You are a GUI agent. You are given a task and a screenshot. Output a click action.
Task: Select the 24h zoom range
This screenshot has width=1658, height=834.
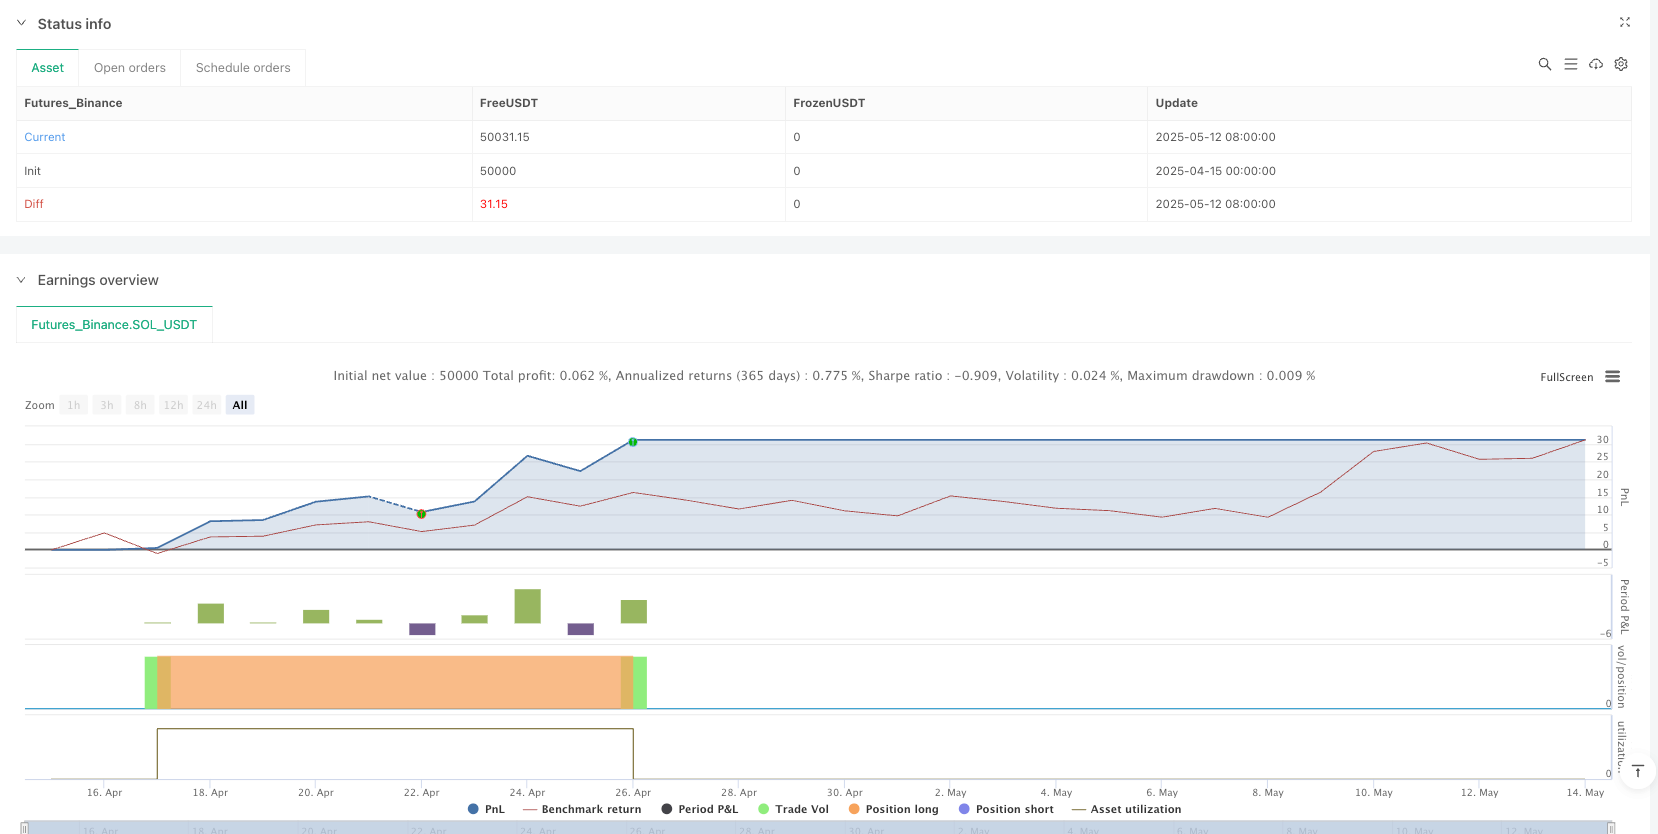pos(206,405)
